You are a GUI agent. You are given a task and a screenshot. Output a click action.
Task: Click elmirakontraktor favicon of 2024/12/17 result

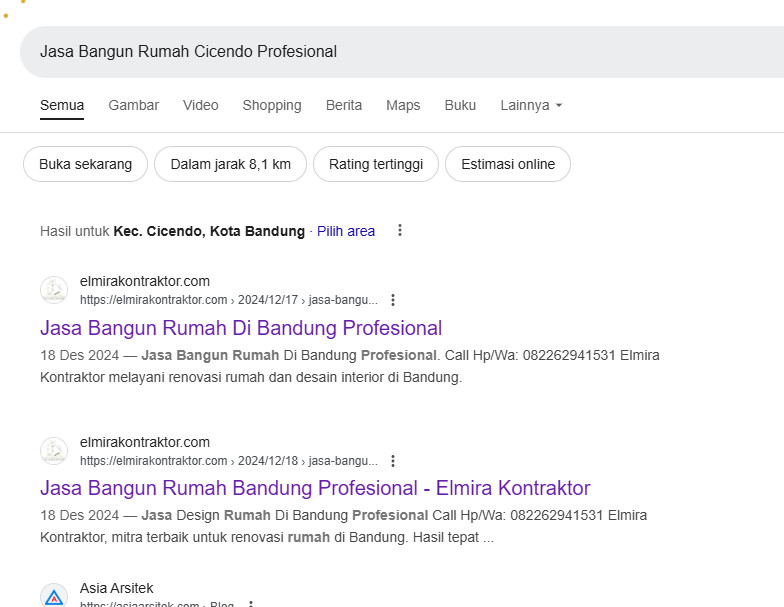click(54, 290)
